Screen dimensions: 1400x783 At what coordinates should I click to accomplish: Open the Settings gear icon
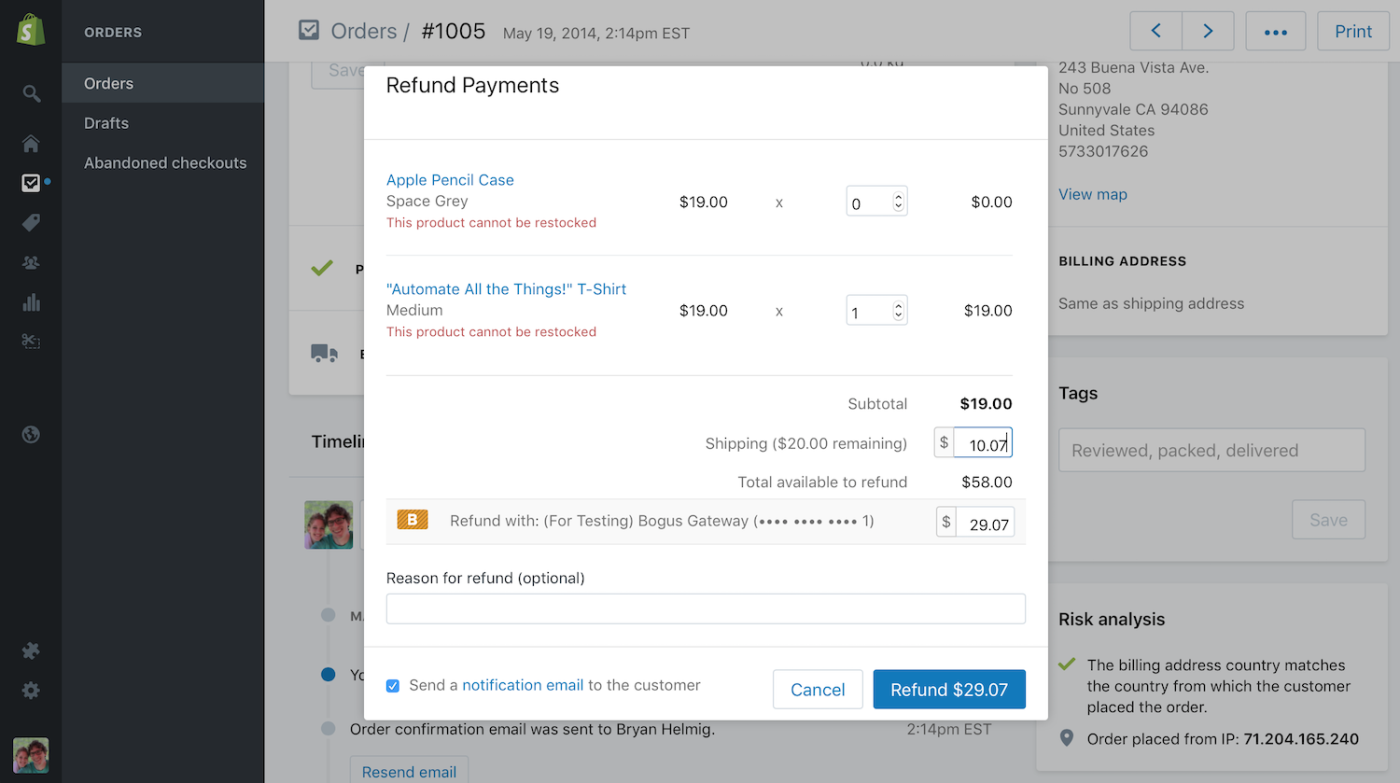(31, 691)
